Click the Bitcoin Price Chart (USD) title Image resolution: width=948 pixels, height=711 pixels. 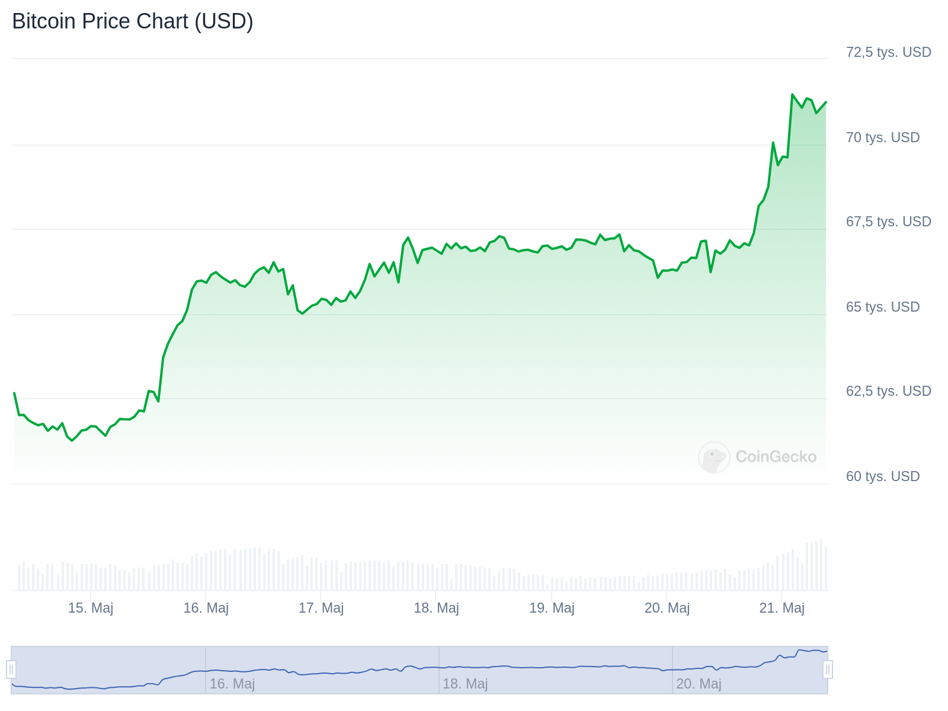click(133, 21)
